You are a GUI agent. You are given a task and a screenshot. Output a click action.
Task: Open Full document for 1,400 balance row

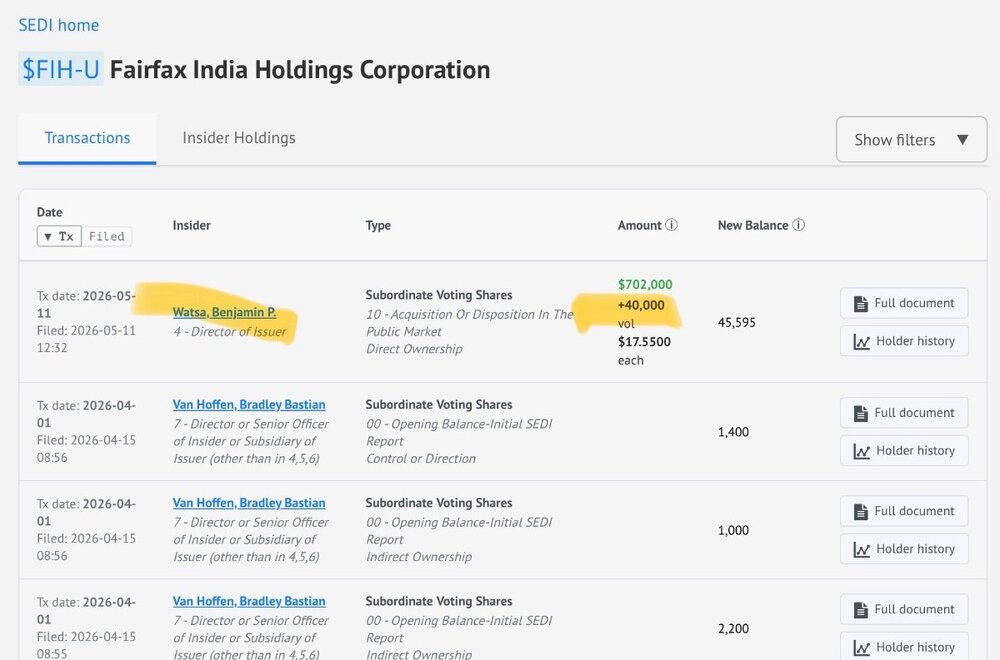904,413
